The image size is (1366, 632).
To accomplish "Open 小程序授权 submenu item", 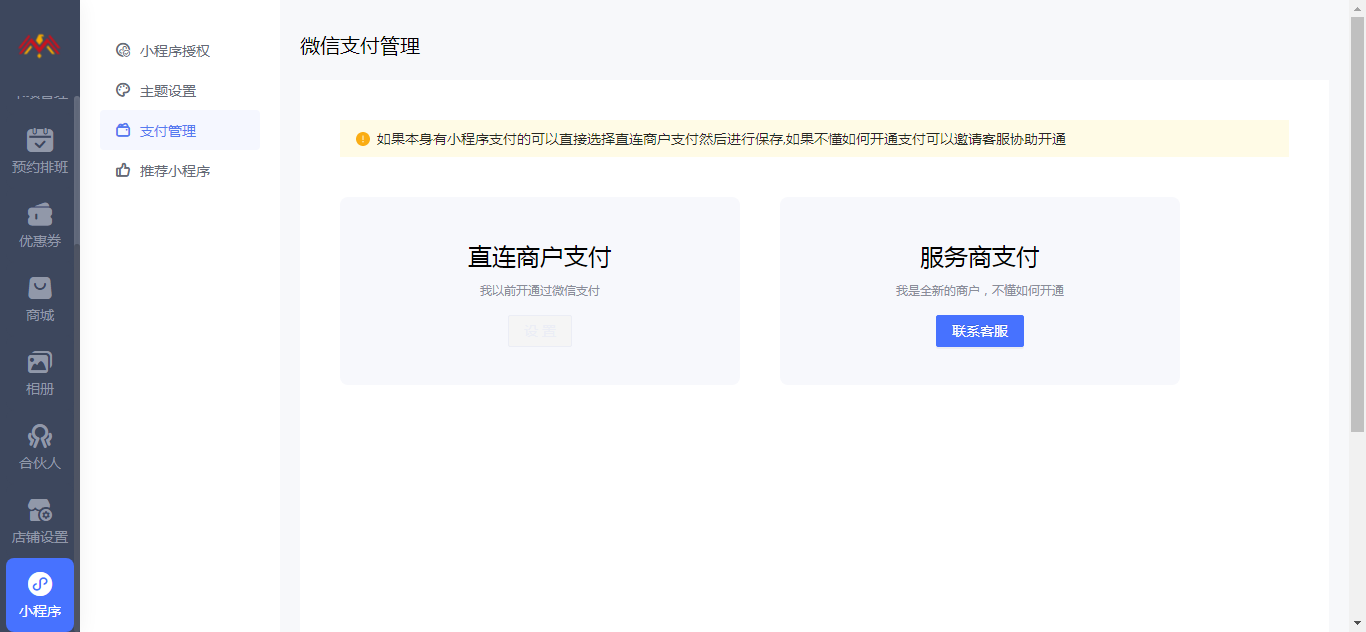I will [180, 50].
